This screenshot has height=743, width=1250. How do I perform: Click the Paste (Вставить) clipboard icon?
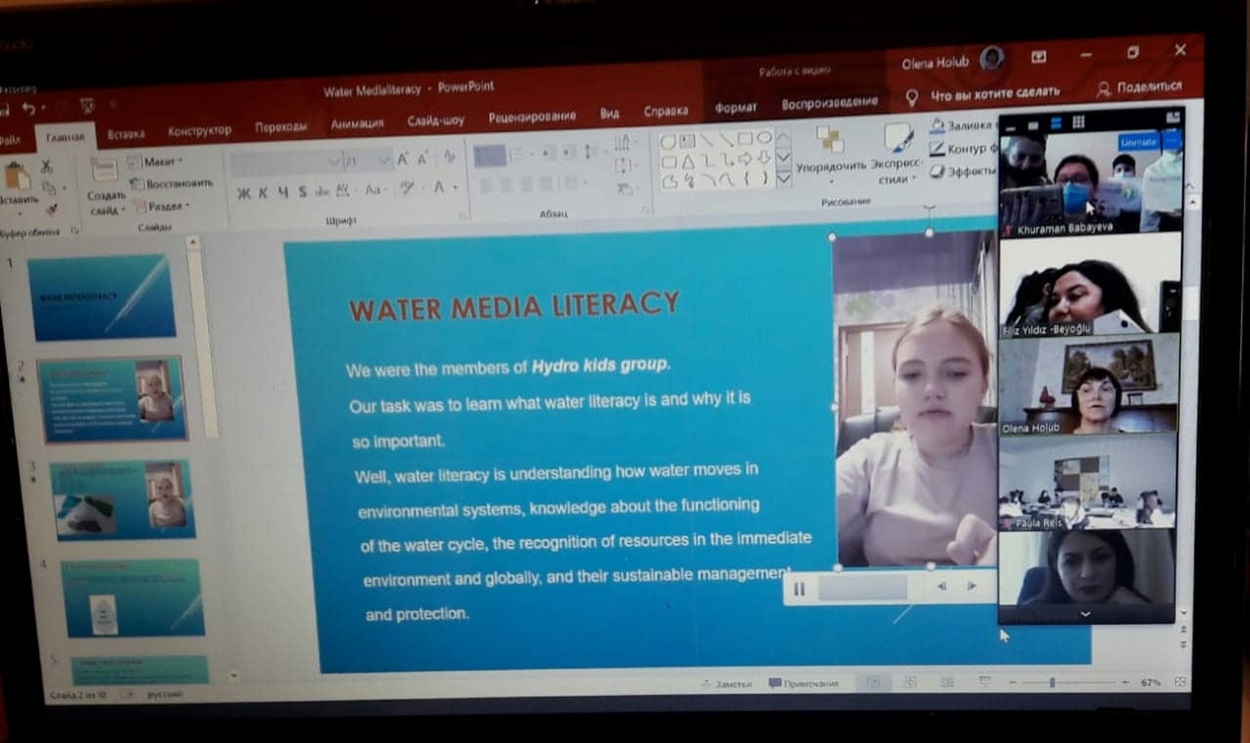16,176
